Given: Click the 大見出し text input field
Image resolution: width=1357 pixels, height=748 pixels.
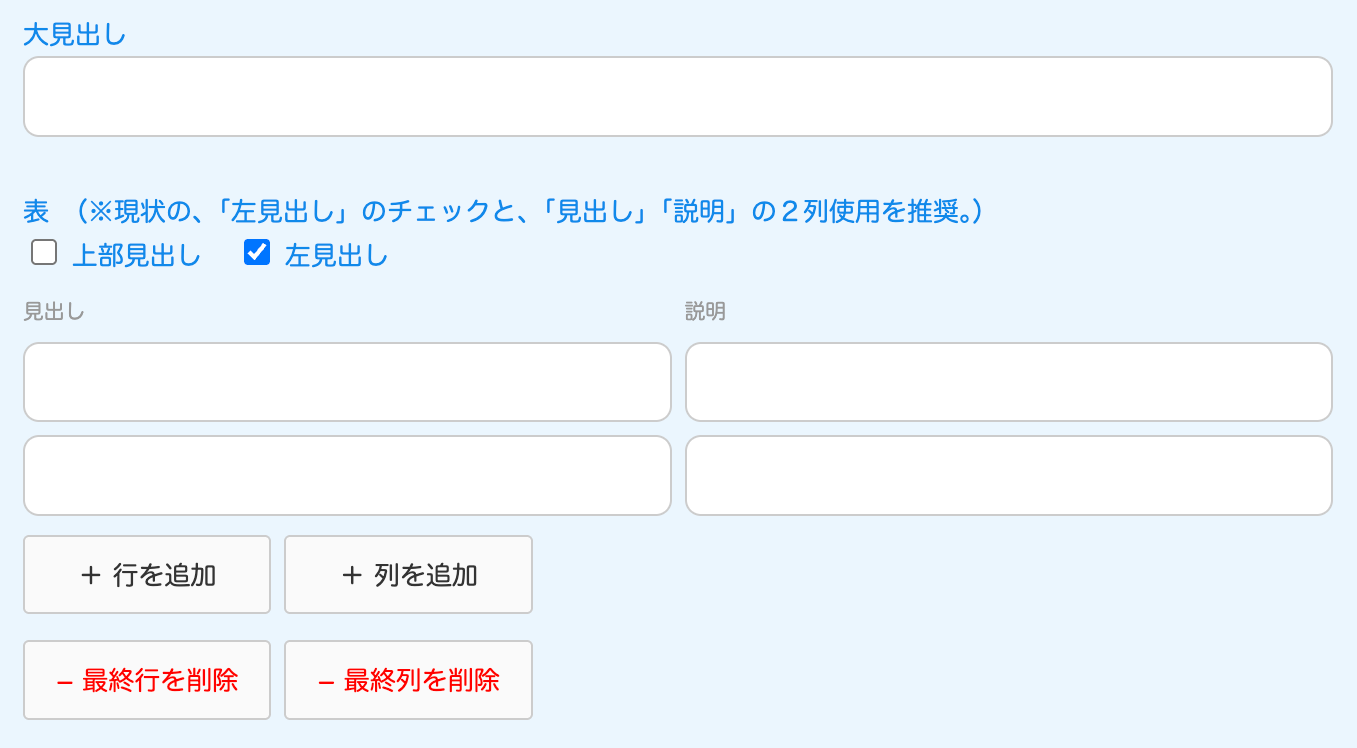Looking at the screenshot, I should [x=677, y=96].
